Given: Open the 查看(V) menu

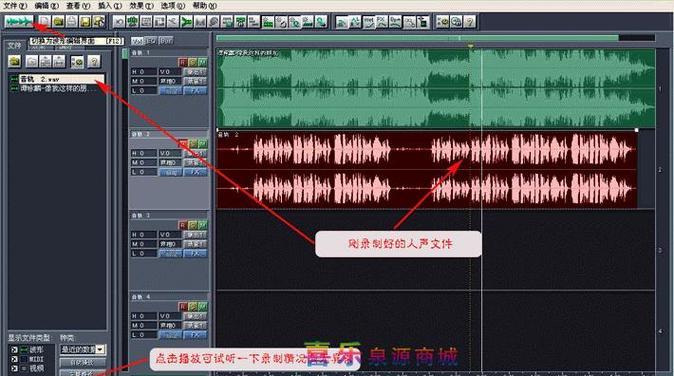Looking at the screenshot, I should (78, 6).
